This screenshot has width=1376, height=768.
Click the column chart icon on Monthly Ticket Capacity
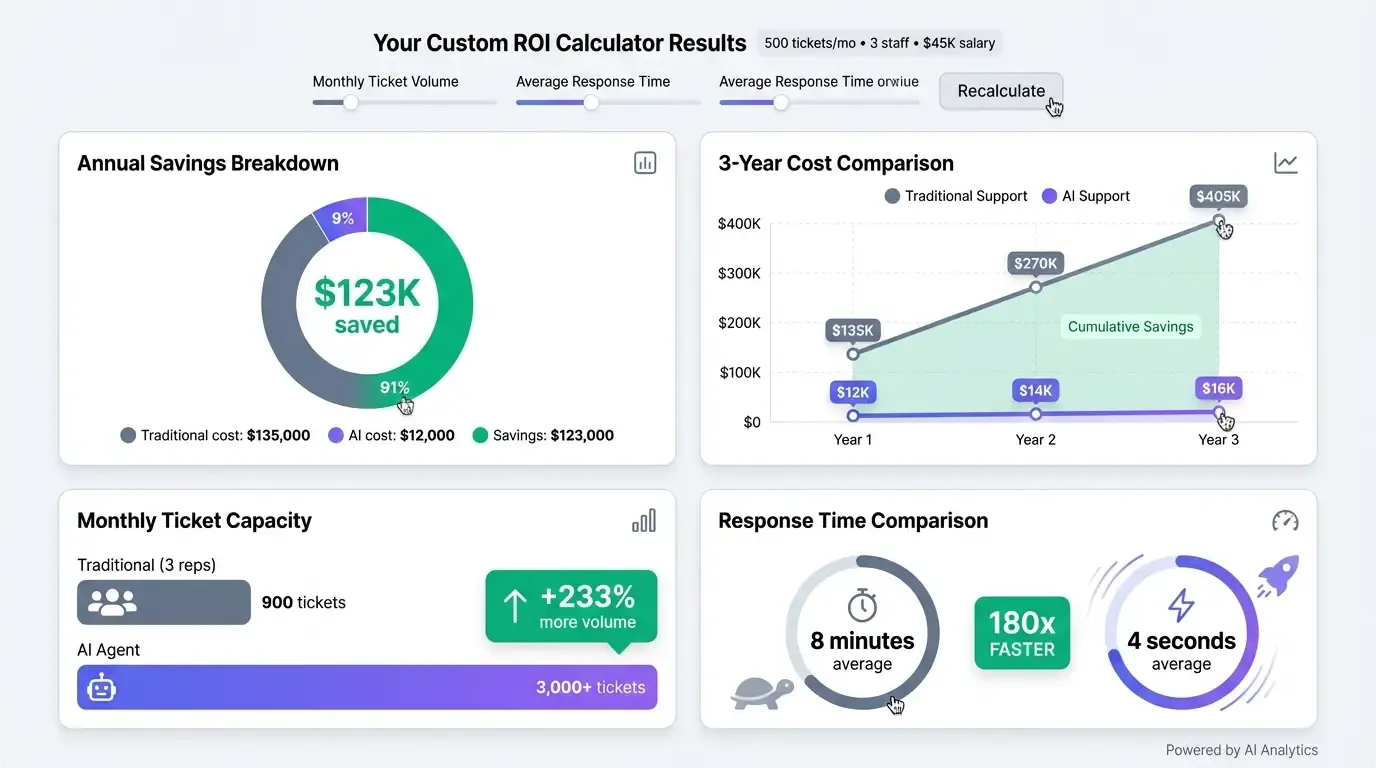coord(645,519)
